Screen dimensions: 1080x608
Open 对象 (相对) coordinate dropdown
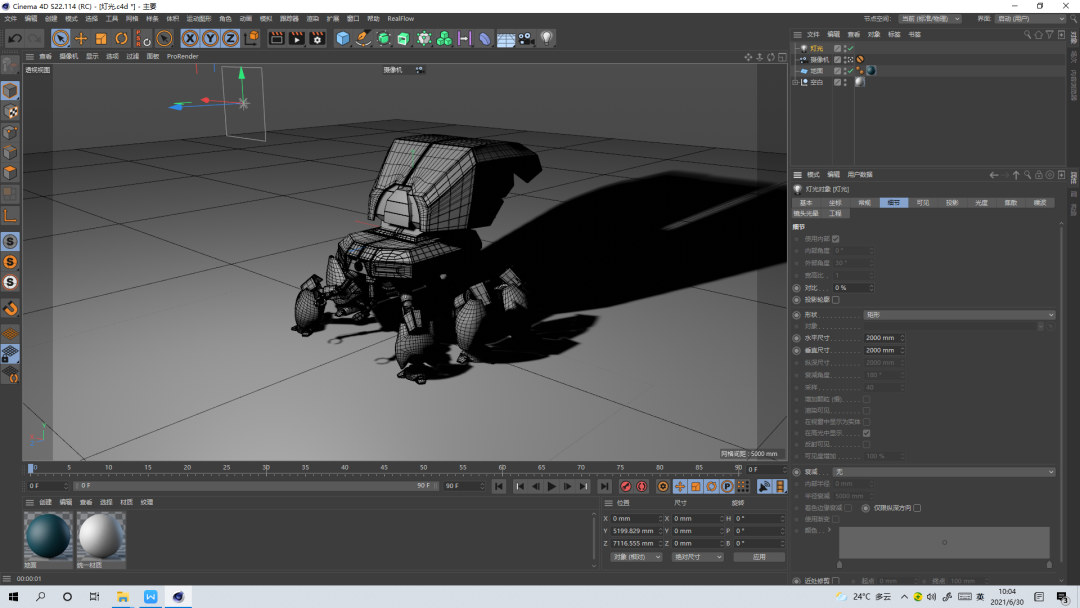click(x=636, y=557)
